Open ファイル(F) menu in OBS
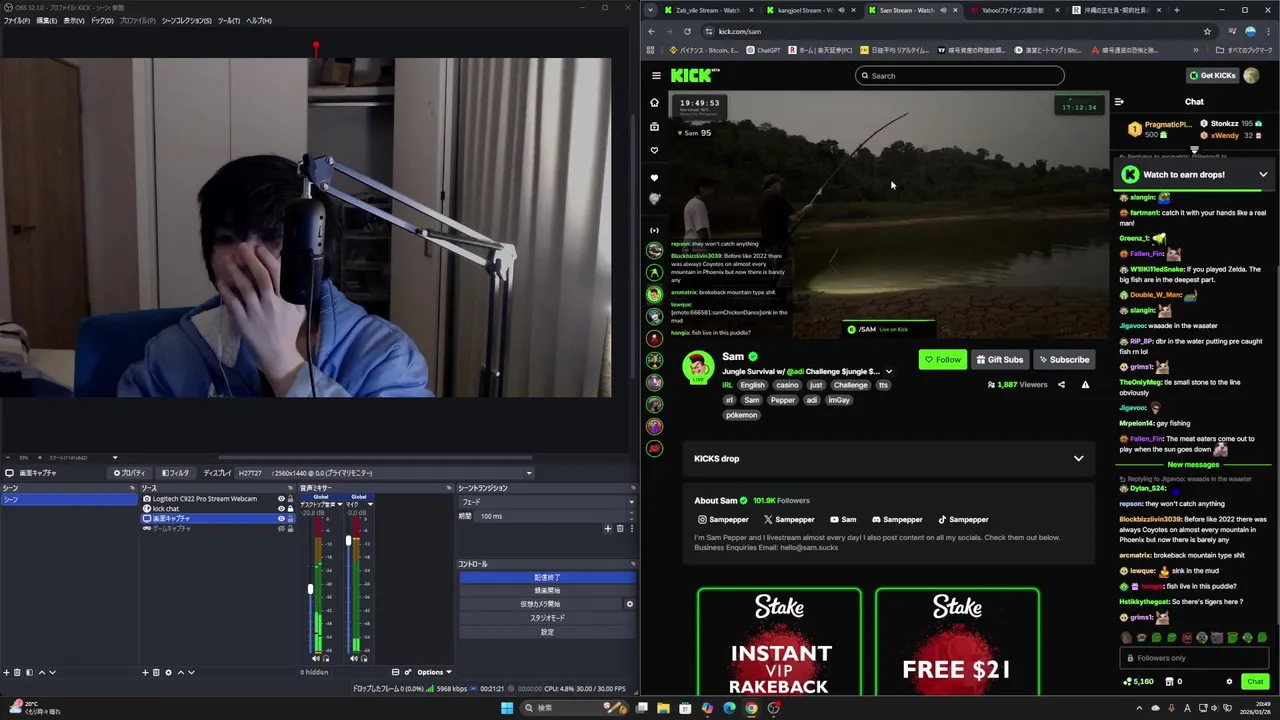This screenshot has height=720, width=1280. click(16, 20)
